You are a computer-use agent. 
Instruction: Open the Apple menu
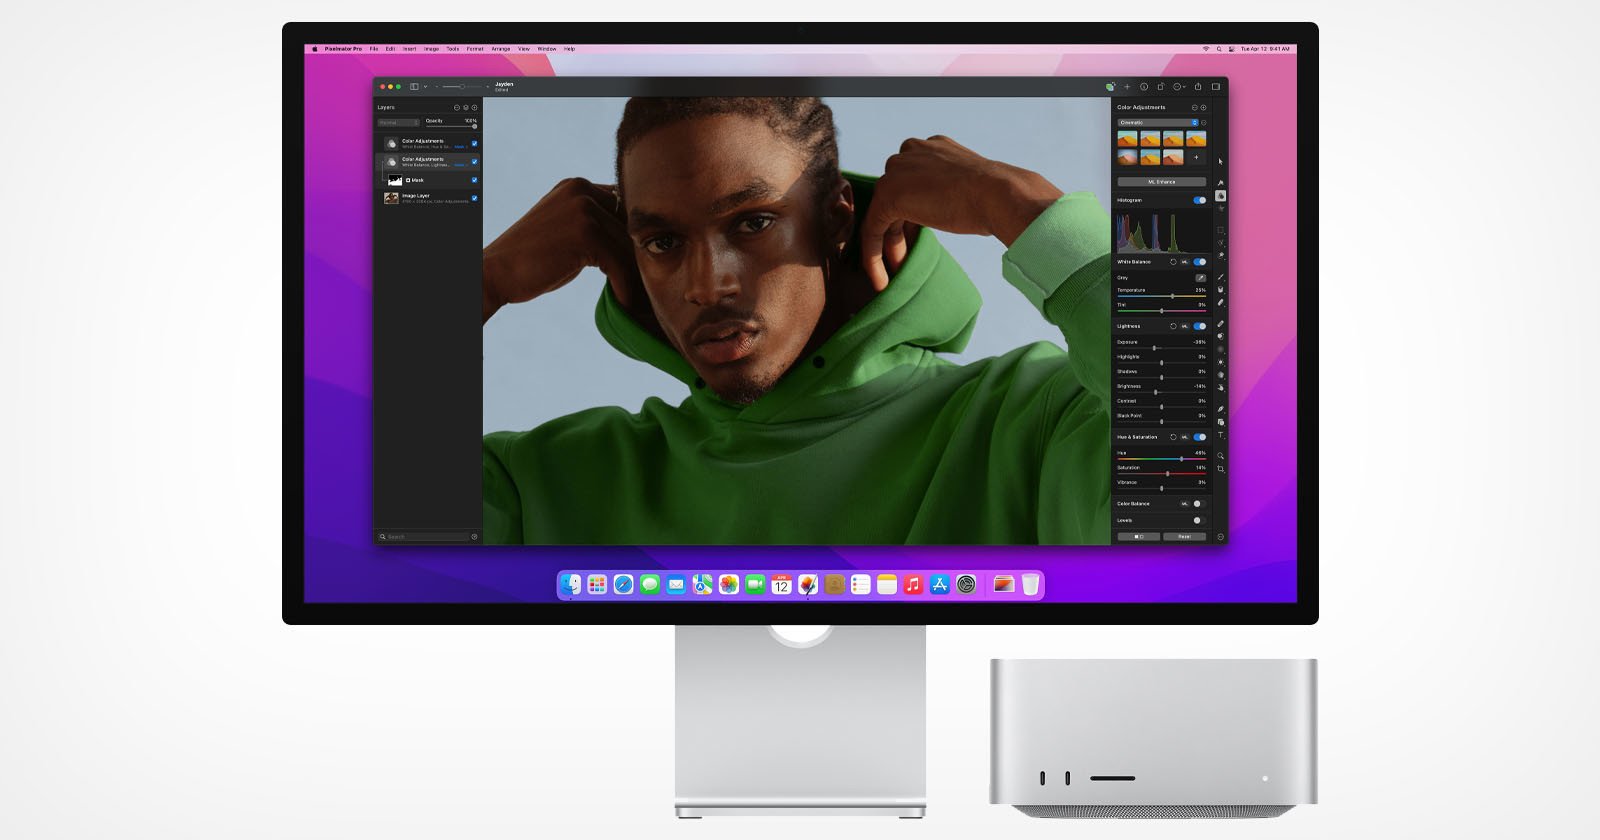(x=314, y=49)
